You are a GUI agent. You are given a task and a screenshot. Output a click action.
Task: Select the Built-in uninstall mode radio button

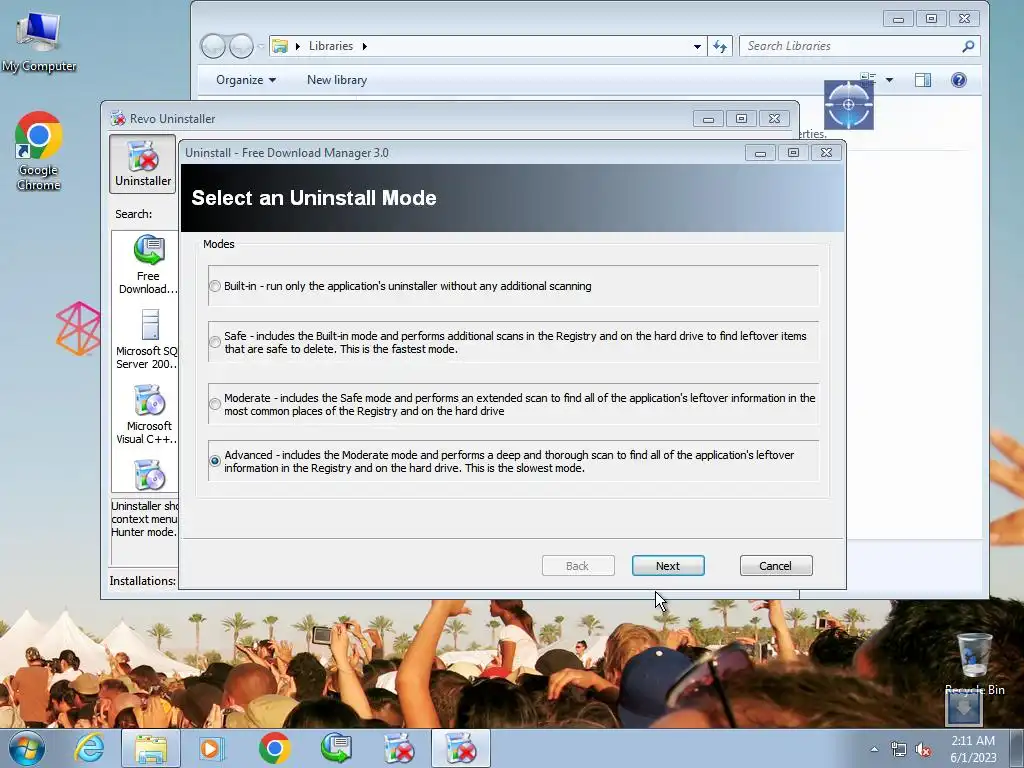215,286
